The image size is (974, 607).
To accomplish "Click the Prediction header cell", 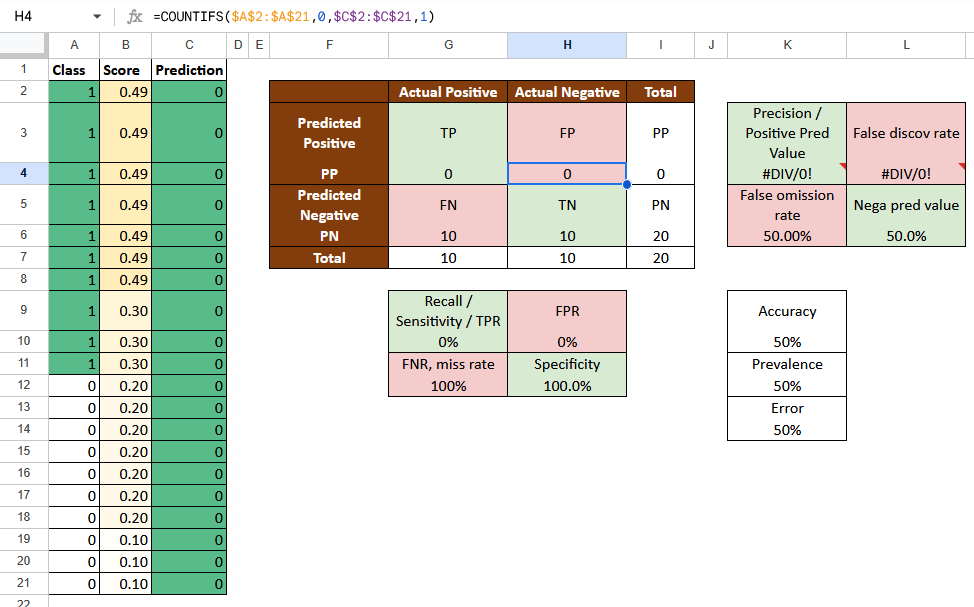I will point(189,70).
